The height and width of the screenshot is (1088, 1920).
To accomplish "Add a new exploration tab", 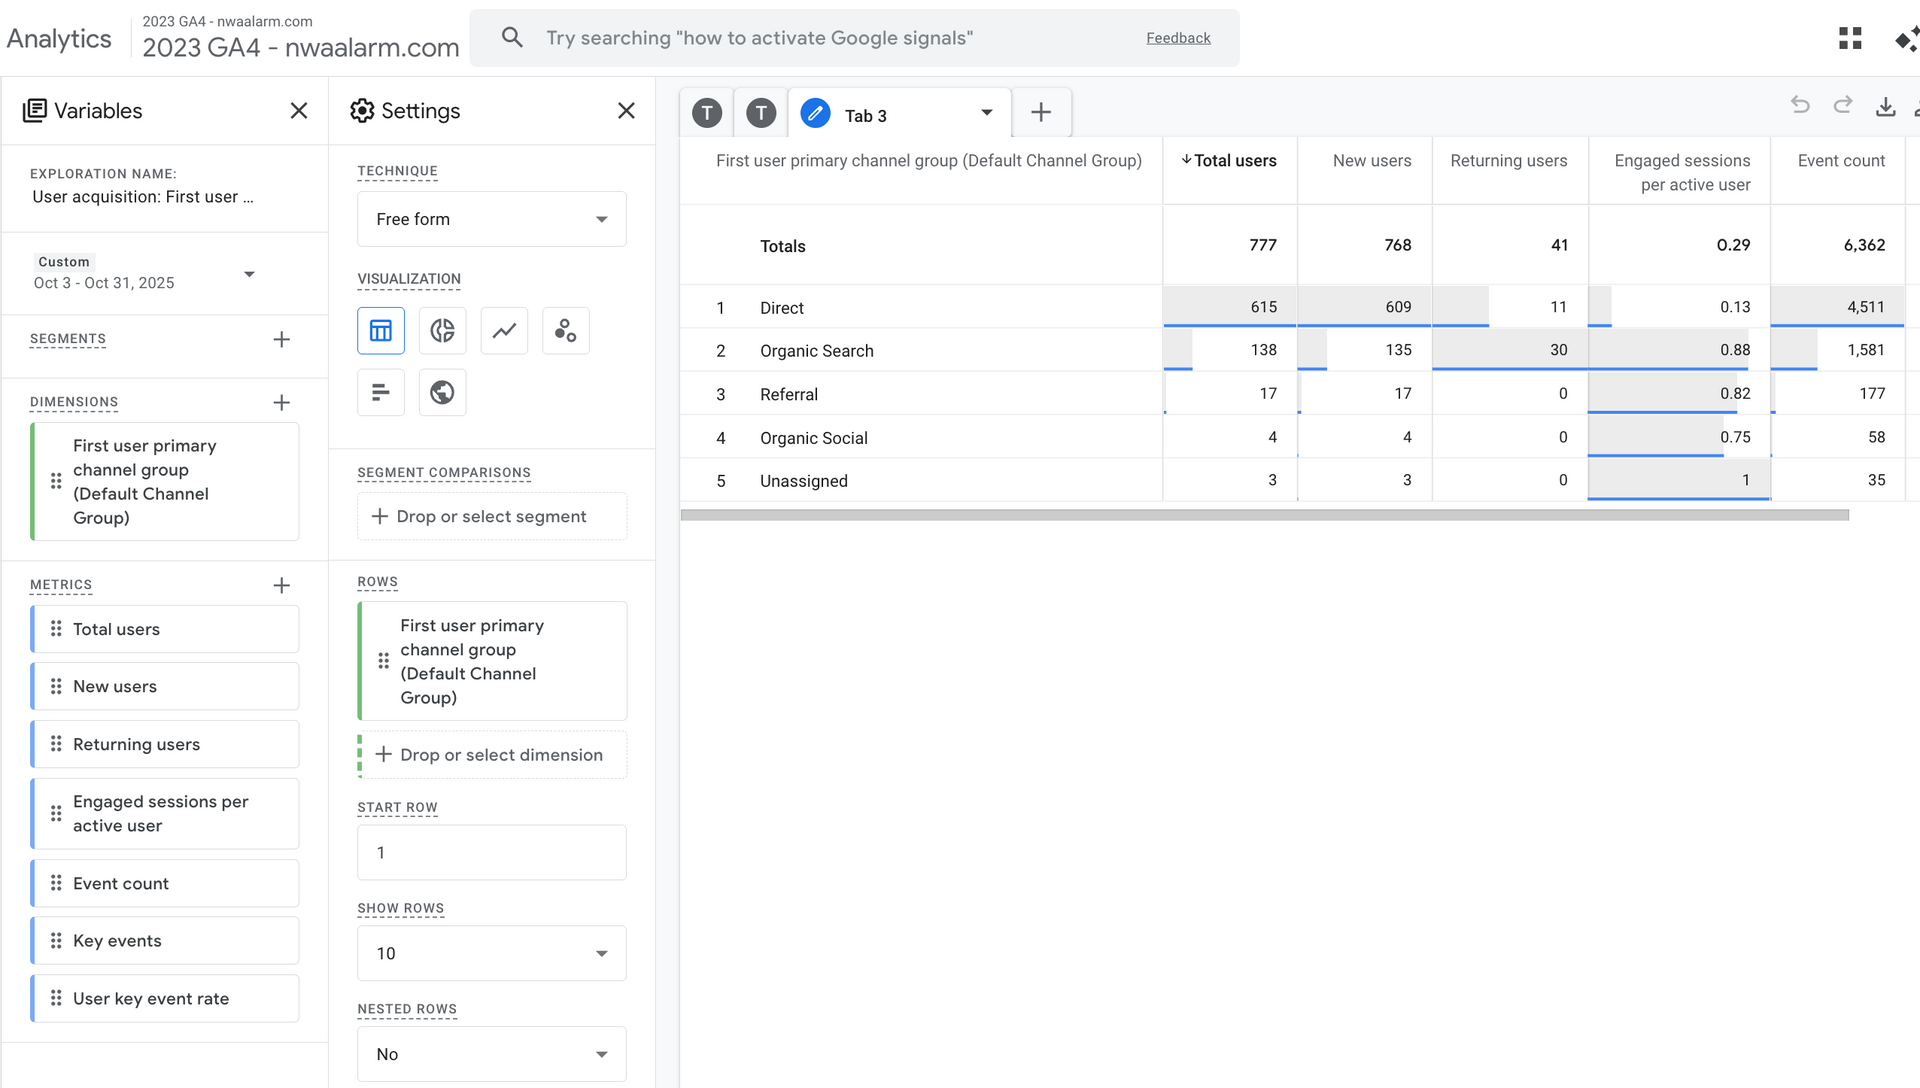I will [1041, 112].
